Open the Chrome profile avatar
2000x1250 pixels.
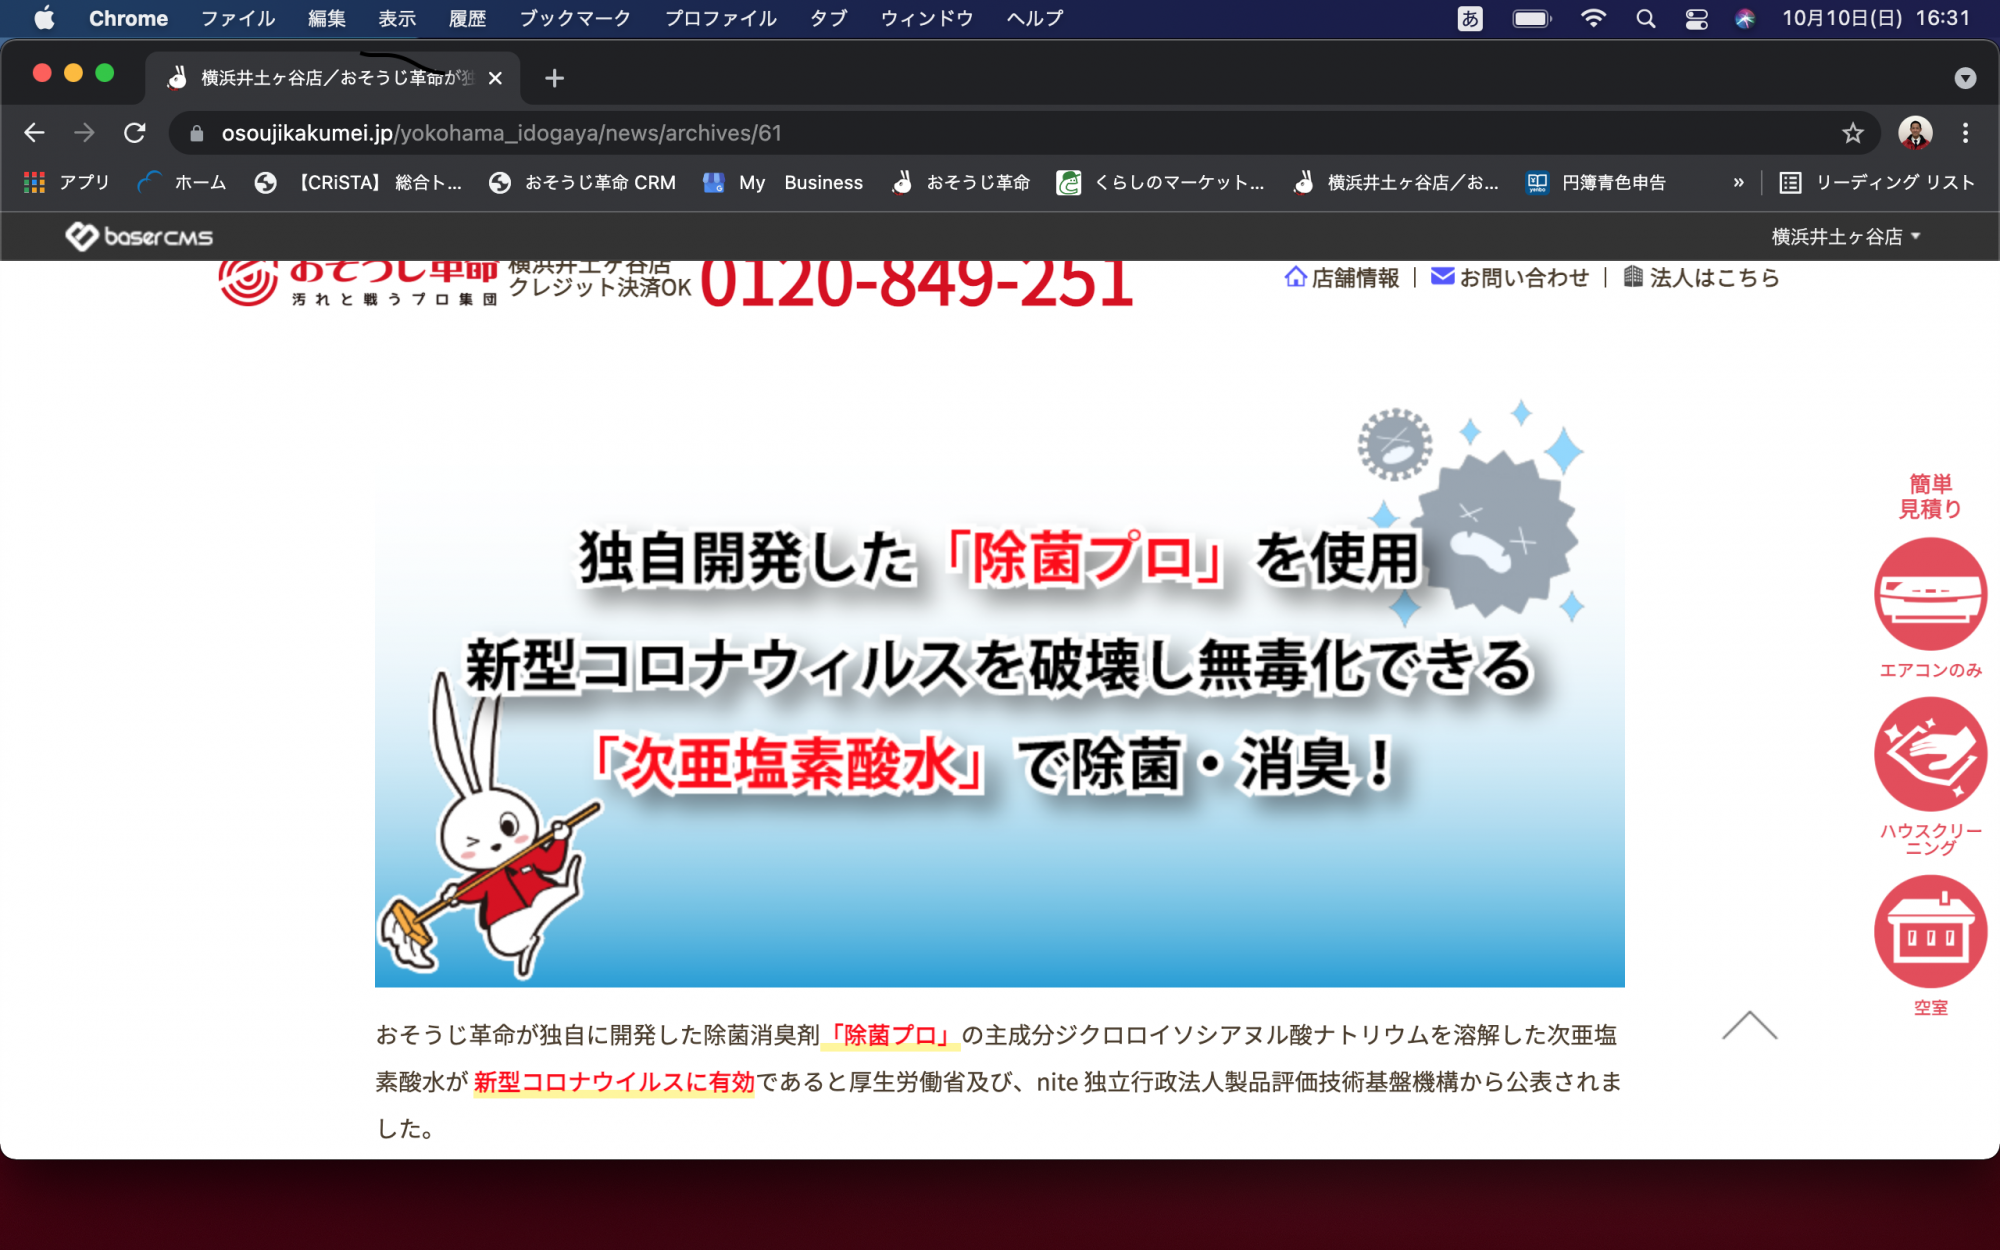pyautogui.click(x=1915, y=133)
